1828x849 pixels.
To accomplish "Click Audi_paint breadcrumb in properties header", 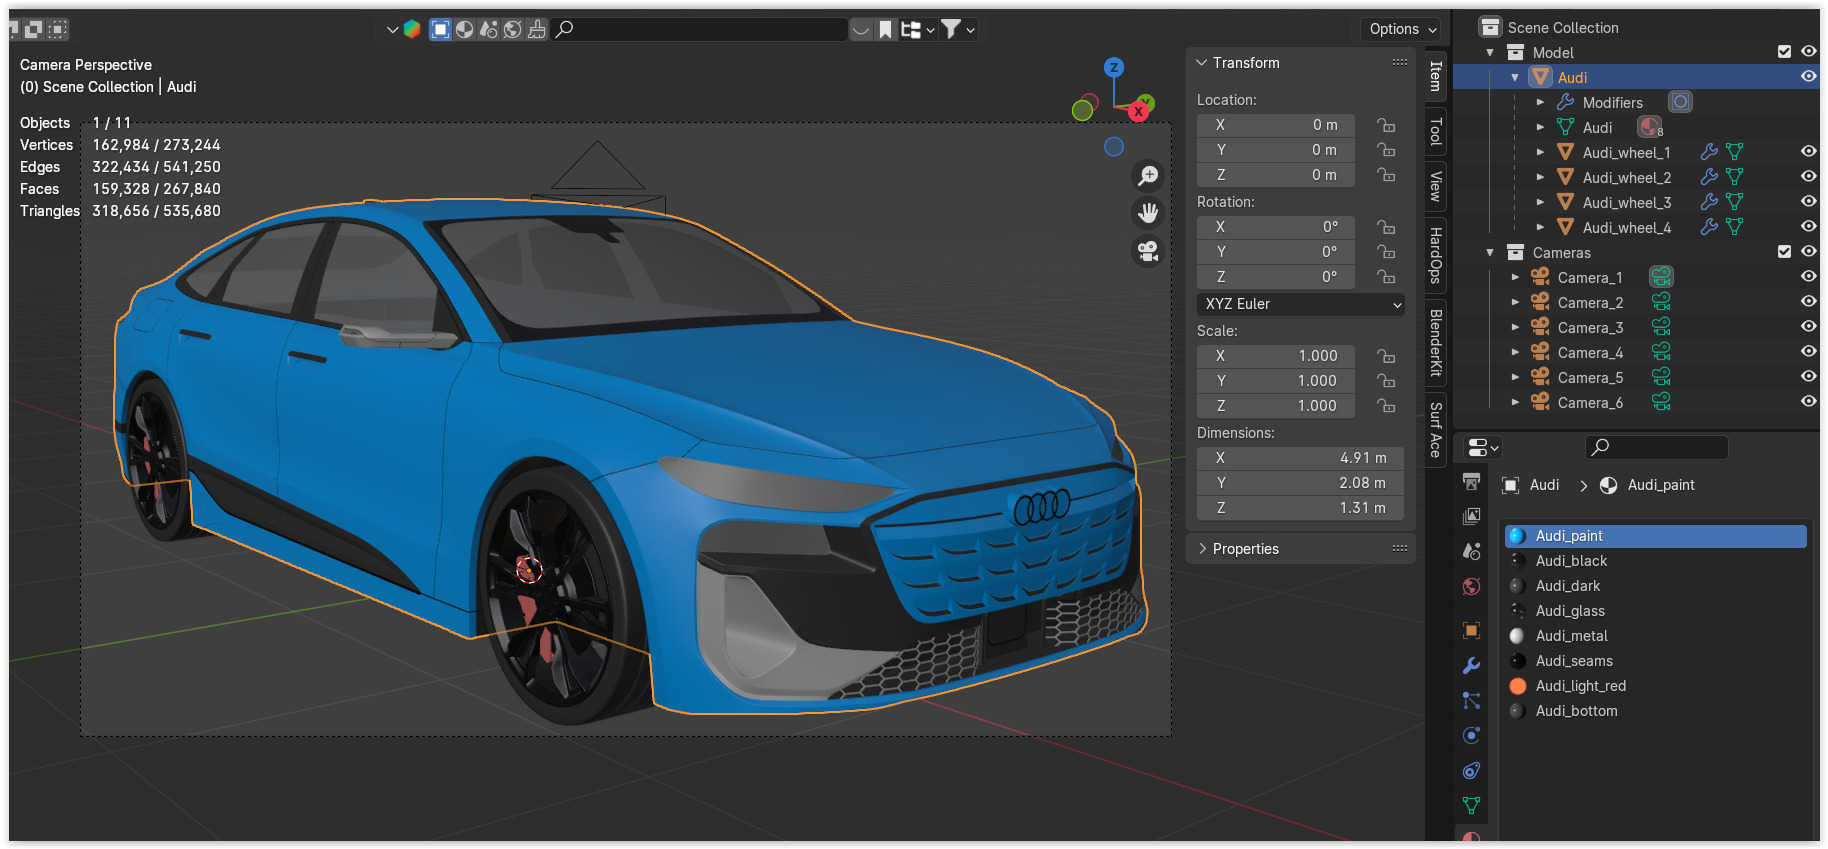I will [x=1661, y=485].
